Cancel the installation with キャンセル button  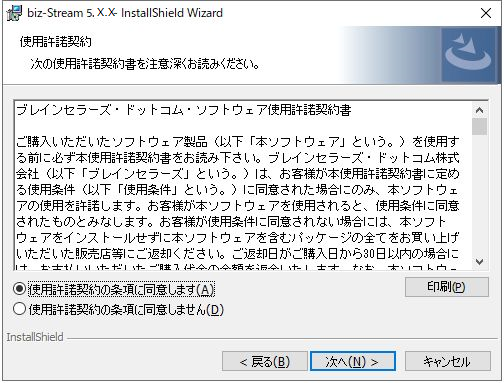pyautogui.click(x=448, y=361)
